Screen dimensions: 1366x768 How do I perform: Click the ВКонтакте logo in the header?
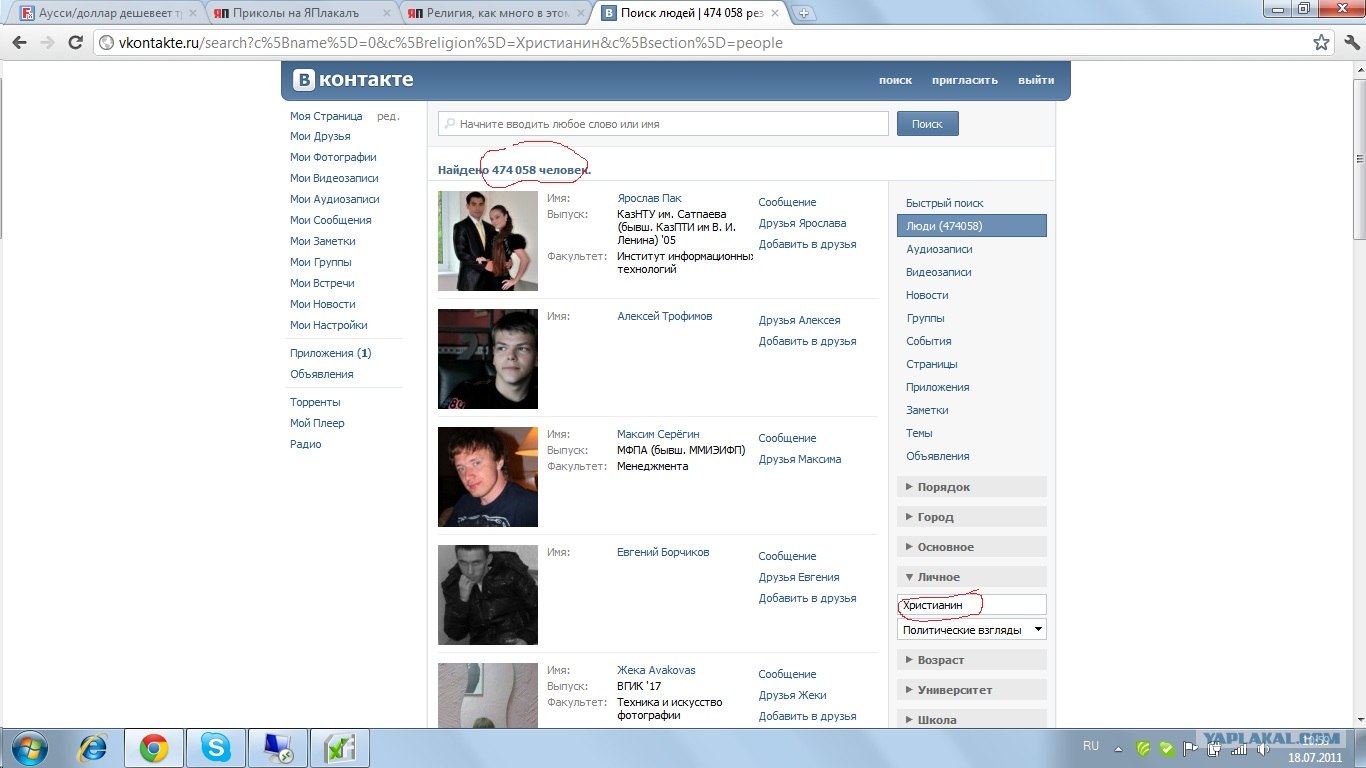(x=353, y=80)
